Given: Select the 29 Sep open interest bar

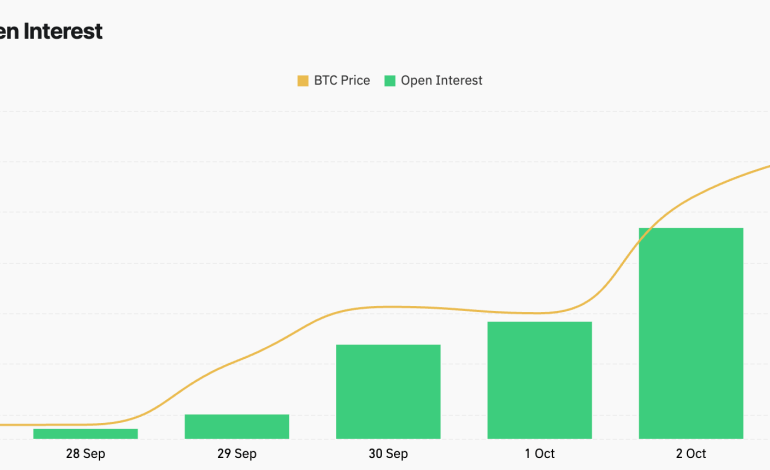Looking at the screenshot, I should pyautogui.click(x=237, y=426).
